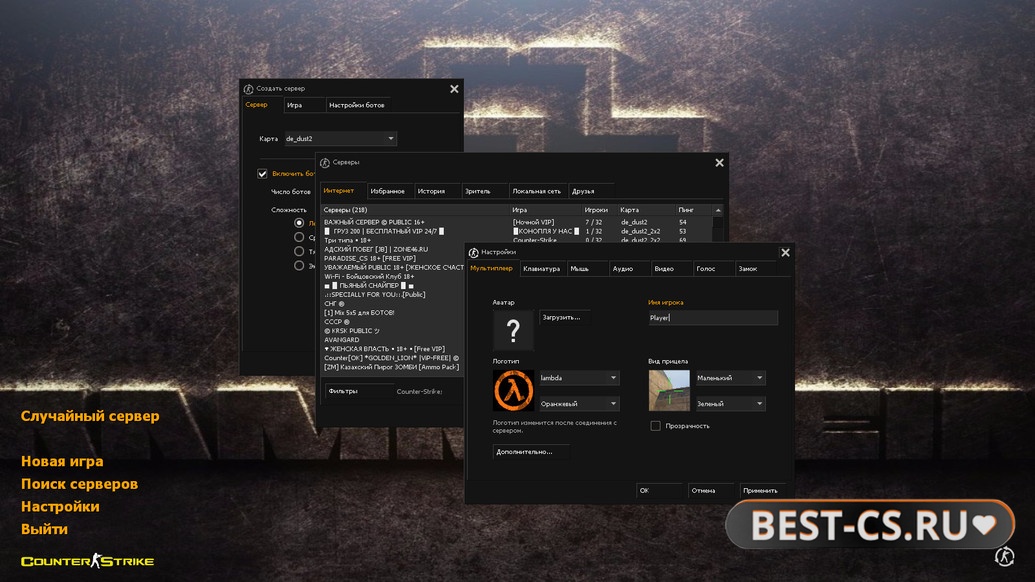1035x582 pixels.
Task: Open the orange logo color dropdown
Action: coord(579,403)
